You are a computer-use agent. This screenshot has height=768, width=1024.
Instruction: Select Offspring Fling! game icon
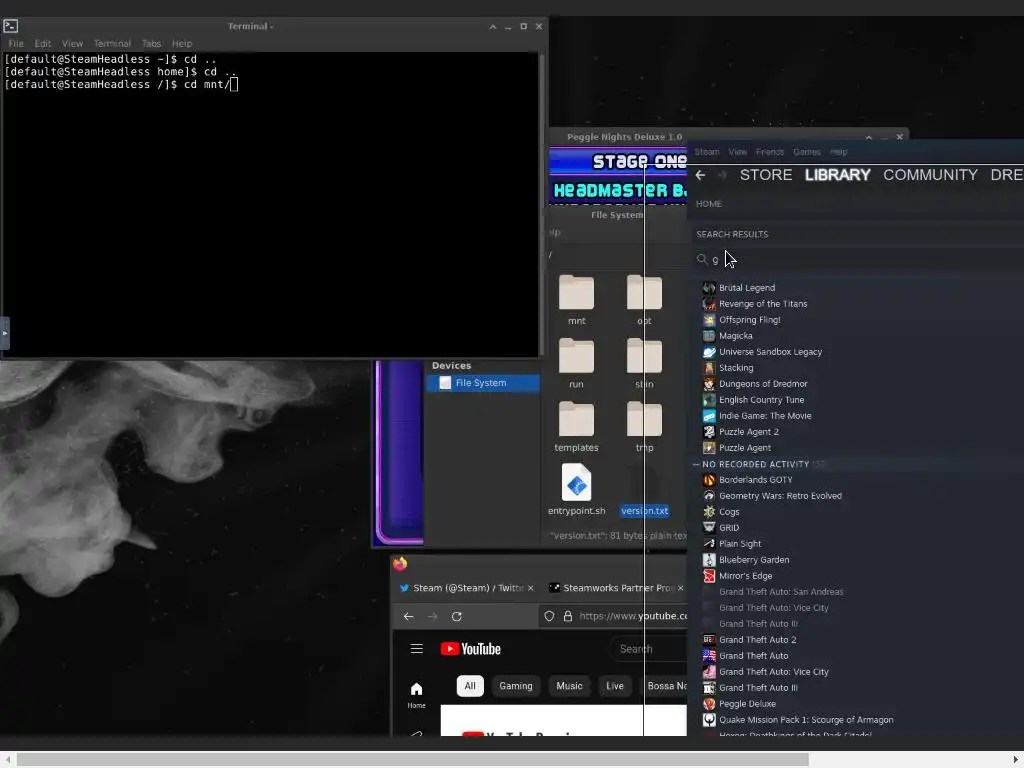[x=709, y=320]
